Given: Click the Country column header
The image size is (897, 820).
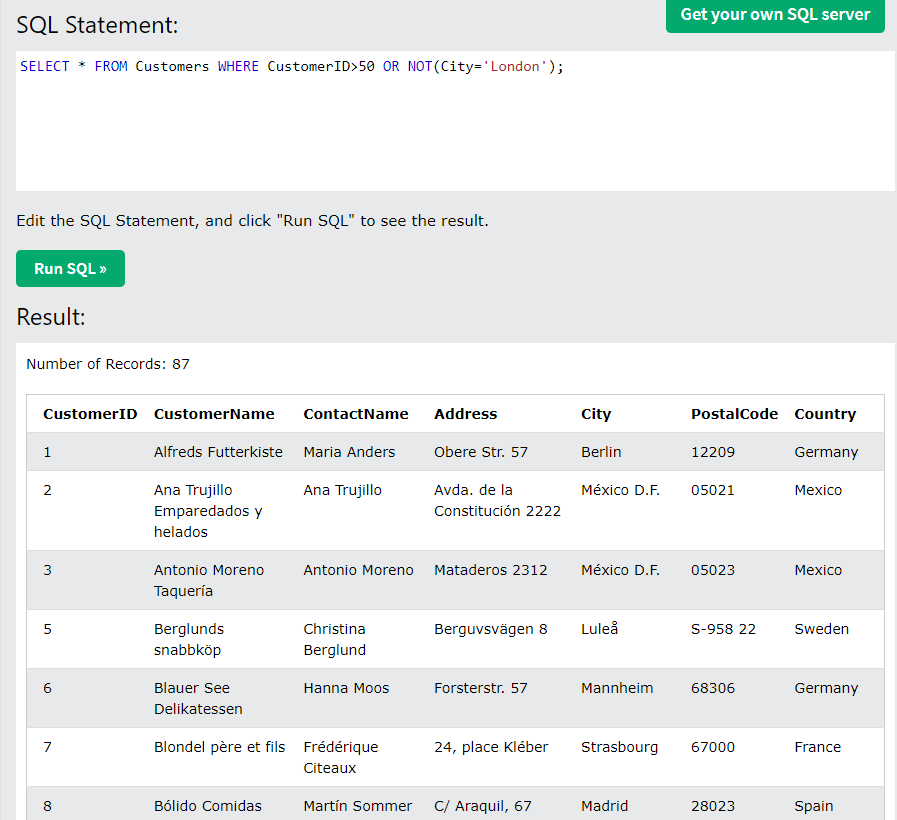Looking at the screenshot, I should click(825, 414).
